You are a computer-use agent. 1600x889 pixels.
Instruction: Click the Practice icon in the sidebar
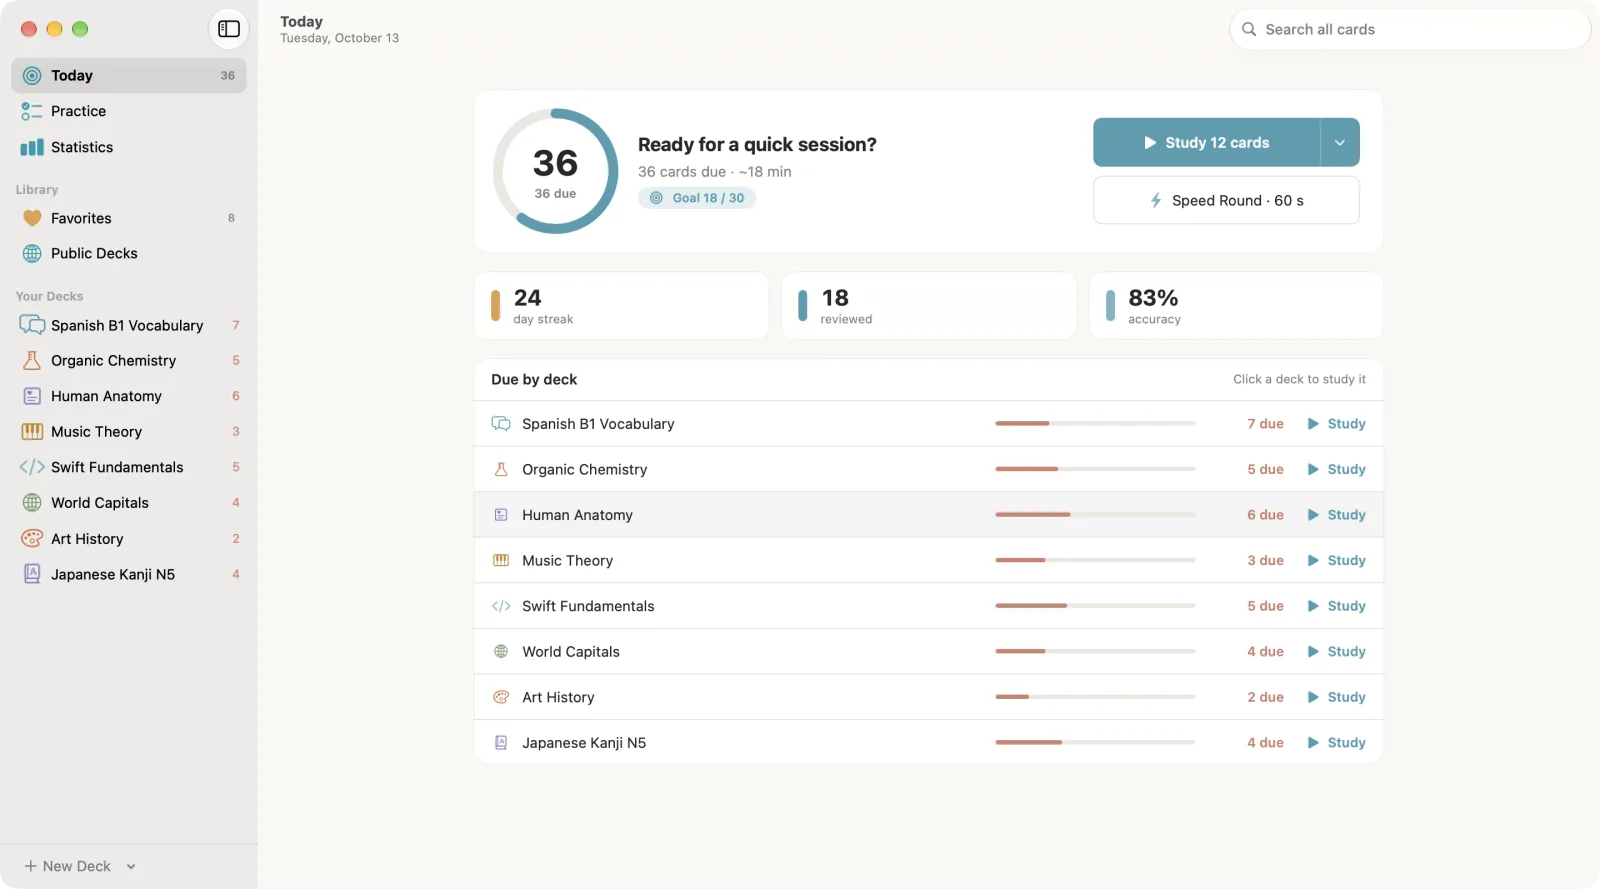click(32, 111)
